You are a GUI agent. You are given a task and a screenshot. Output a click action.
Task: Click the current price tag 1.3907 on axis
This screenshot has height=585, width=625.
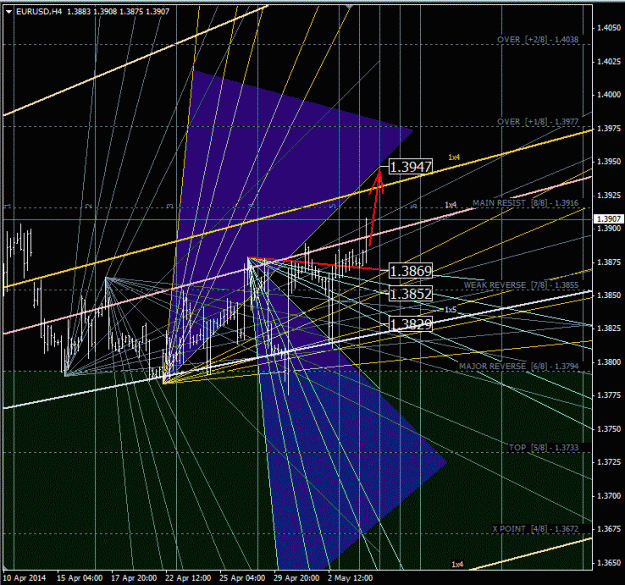(x=608, y=219)
